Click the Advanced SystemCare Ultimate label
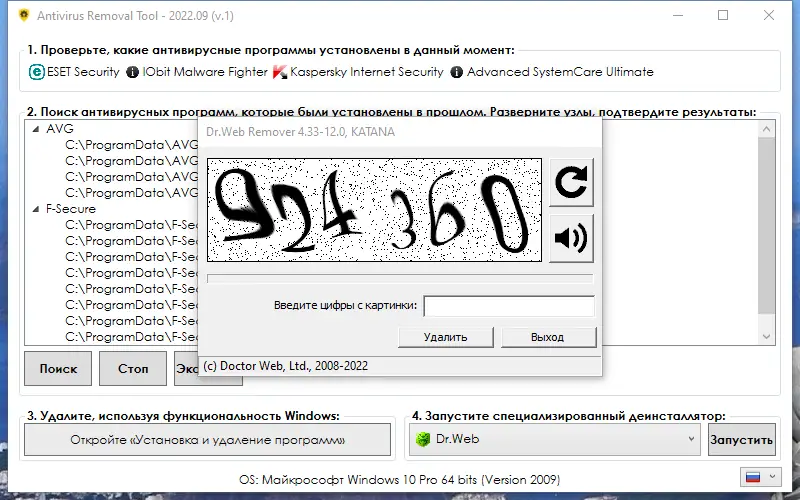Image resolution: width=800 pixels, height=500 pixels. 560,72
